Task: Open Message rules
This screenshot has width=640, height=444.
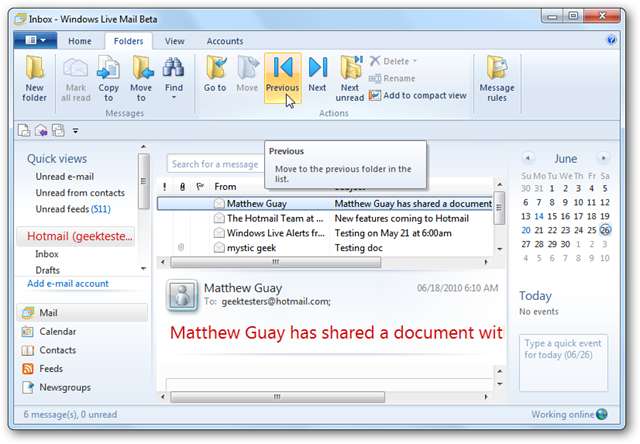Action: click(x=497, y=78)
